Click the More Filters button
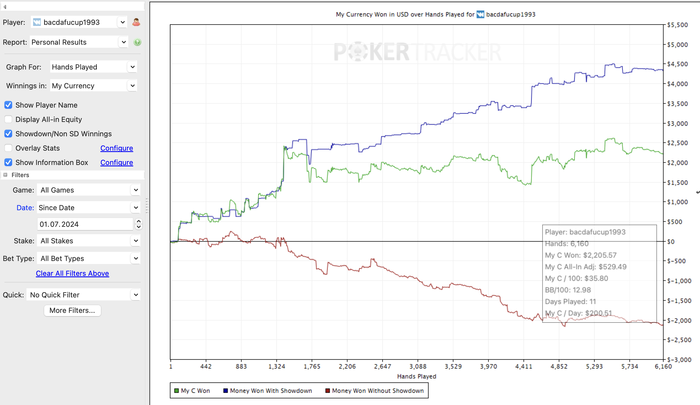Viewport: 700px width, 405px height. pyautogui.click(x=72, y=310)
